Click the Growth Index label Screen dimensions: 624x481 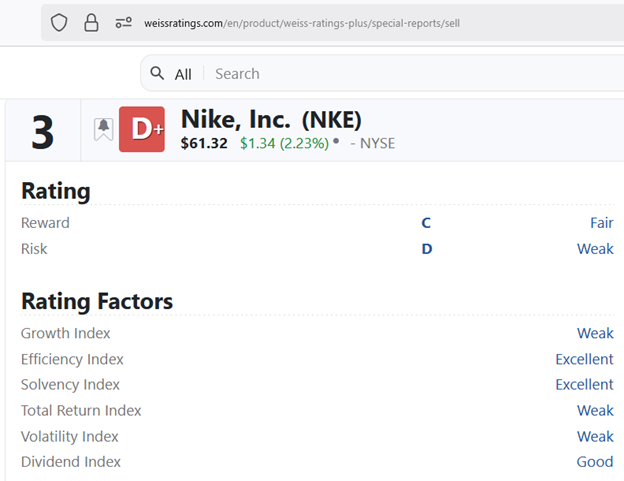tap(65, 333)
